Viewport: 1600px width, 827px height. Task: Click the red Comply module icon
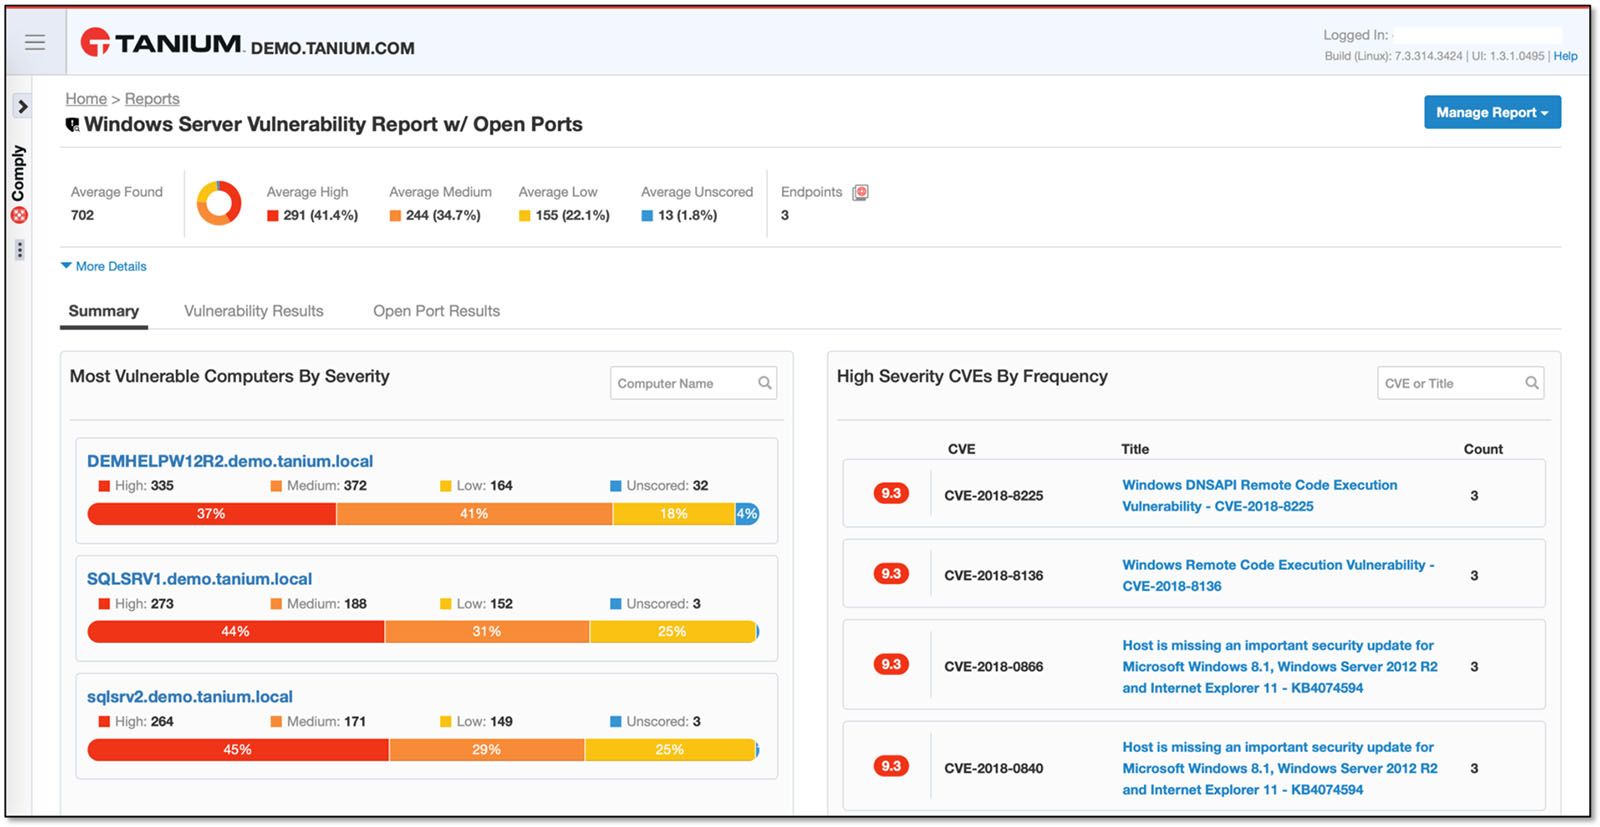(x=19, y=215)
